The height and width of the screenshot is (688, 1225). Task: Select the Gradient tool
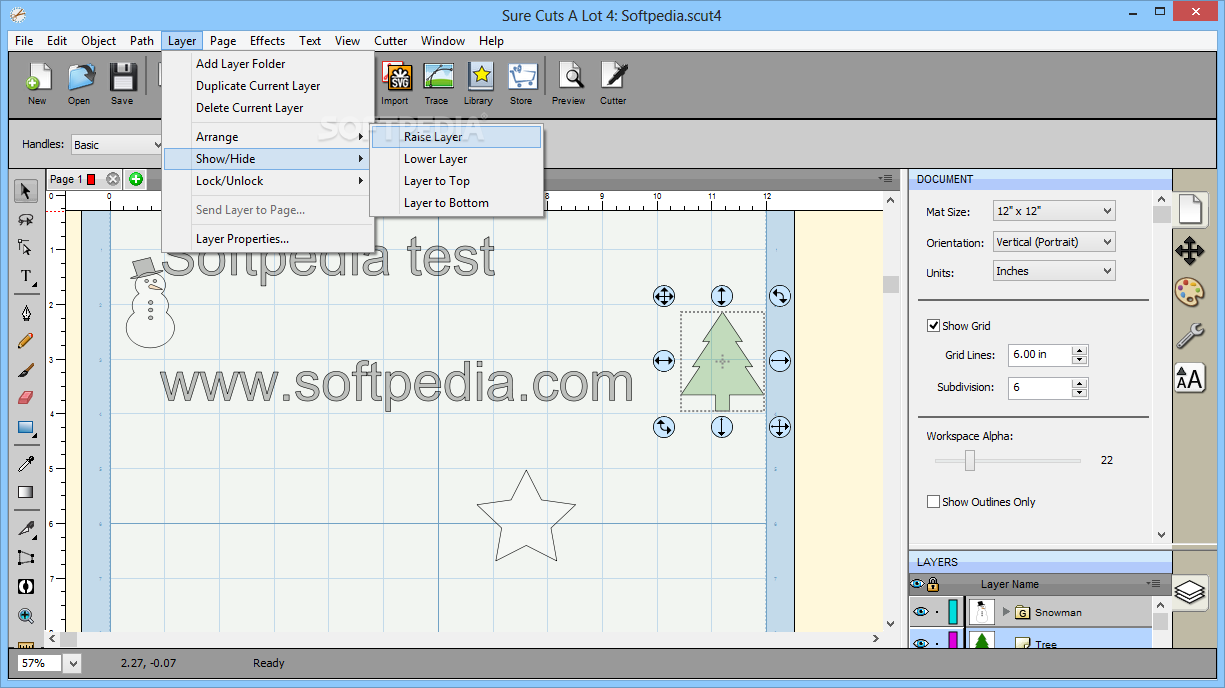(26, 491)
